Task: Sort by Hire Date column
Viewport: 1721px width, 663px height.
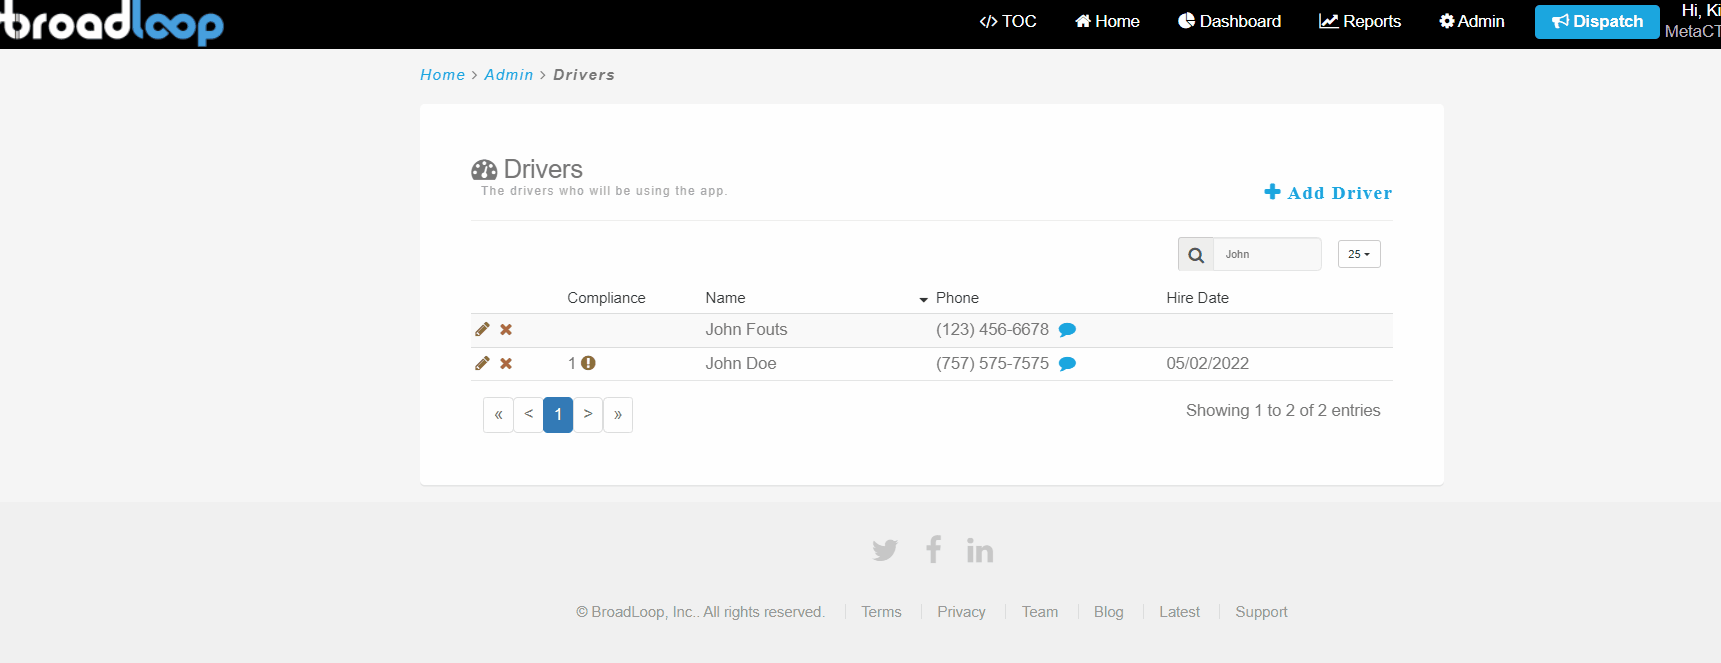Action: coord(1197,298)
